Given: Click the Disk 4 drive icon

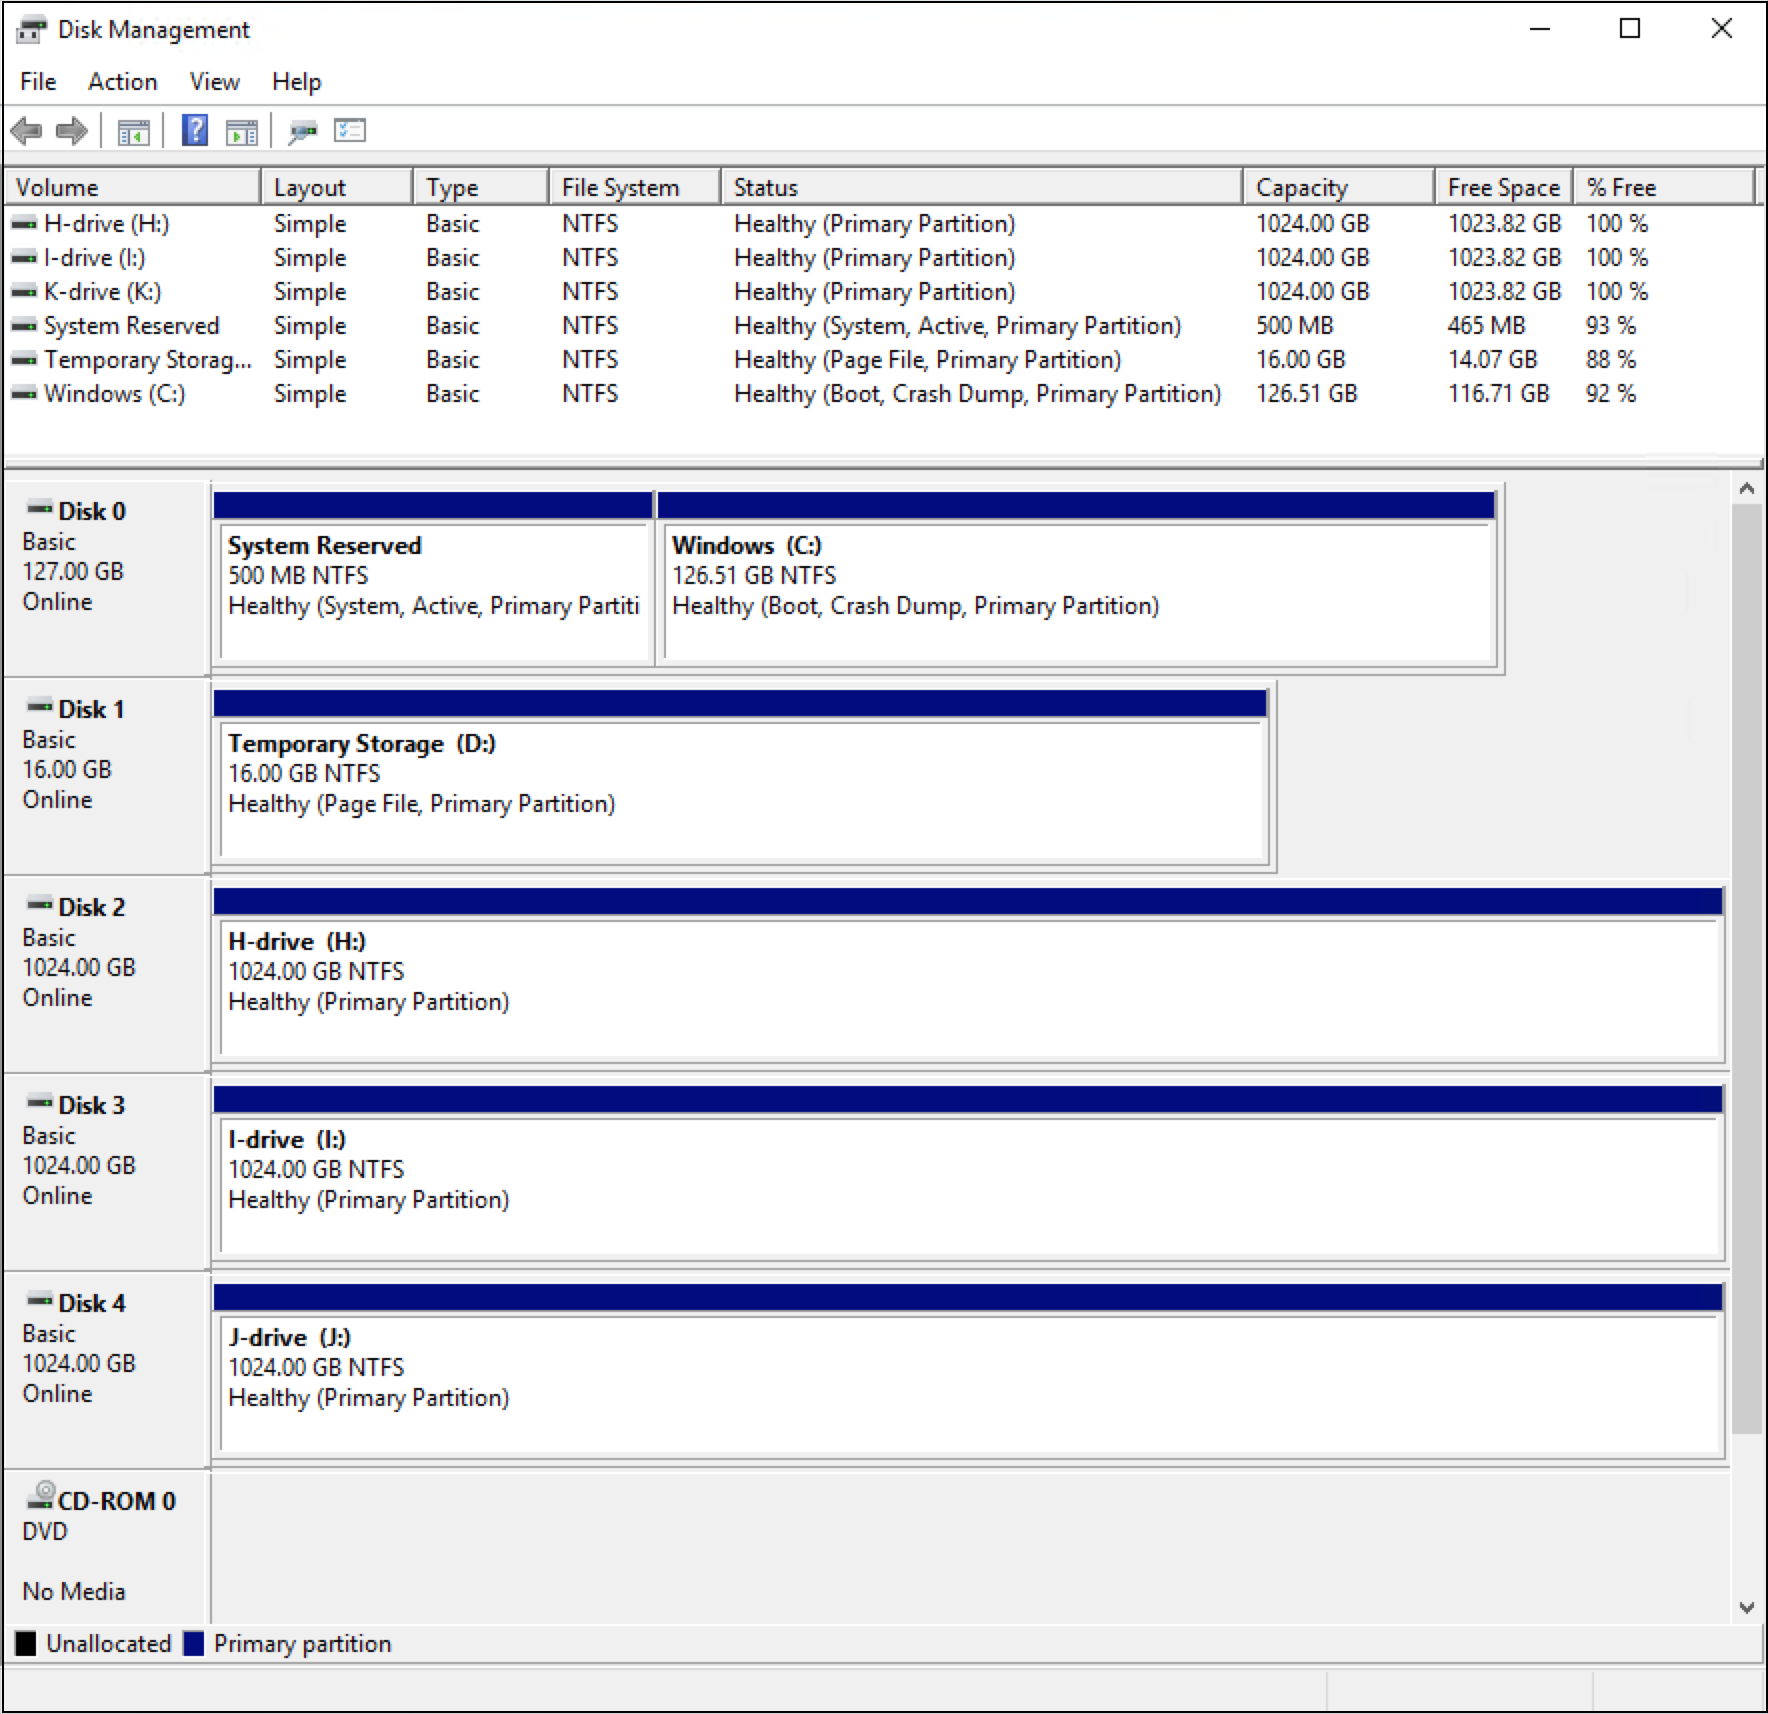Looking at the screenshot, I should click(x=40, y=1300).
